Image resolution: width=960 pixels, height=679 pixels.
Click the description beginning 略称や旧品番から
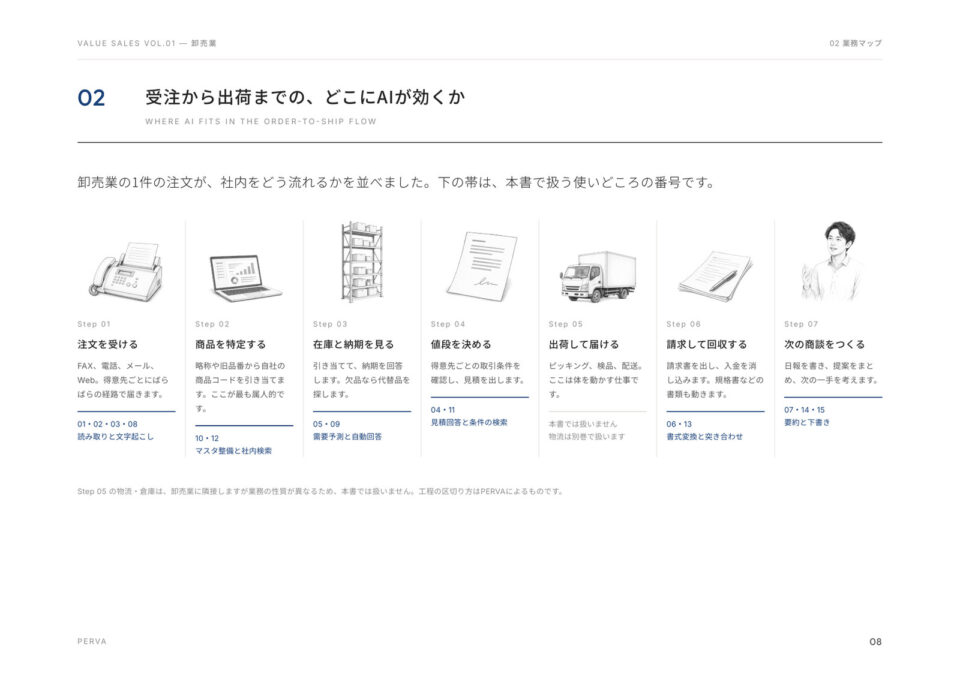240,387
